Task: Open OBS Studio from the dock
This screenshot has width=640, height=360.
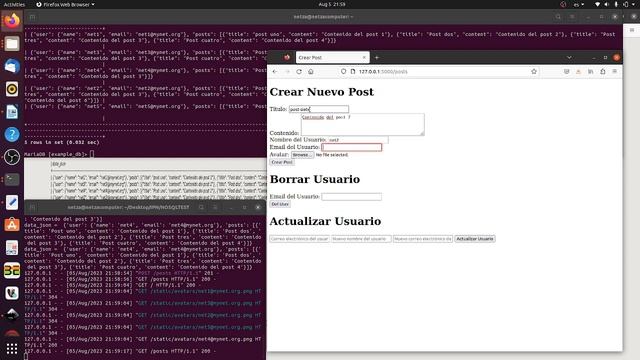Action: click(x=12, y=157)
